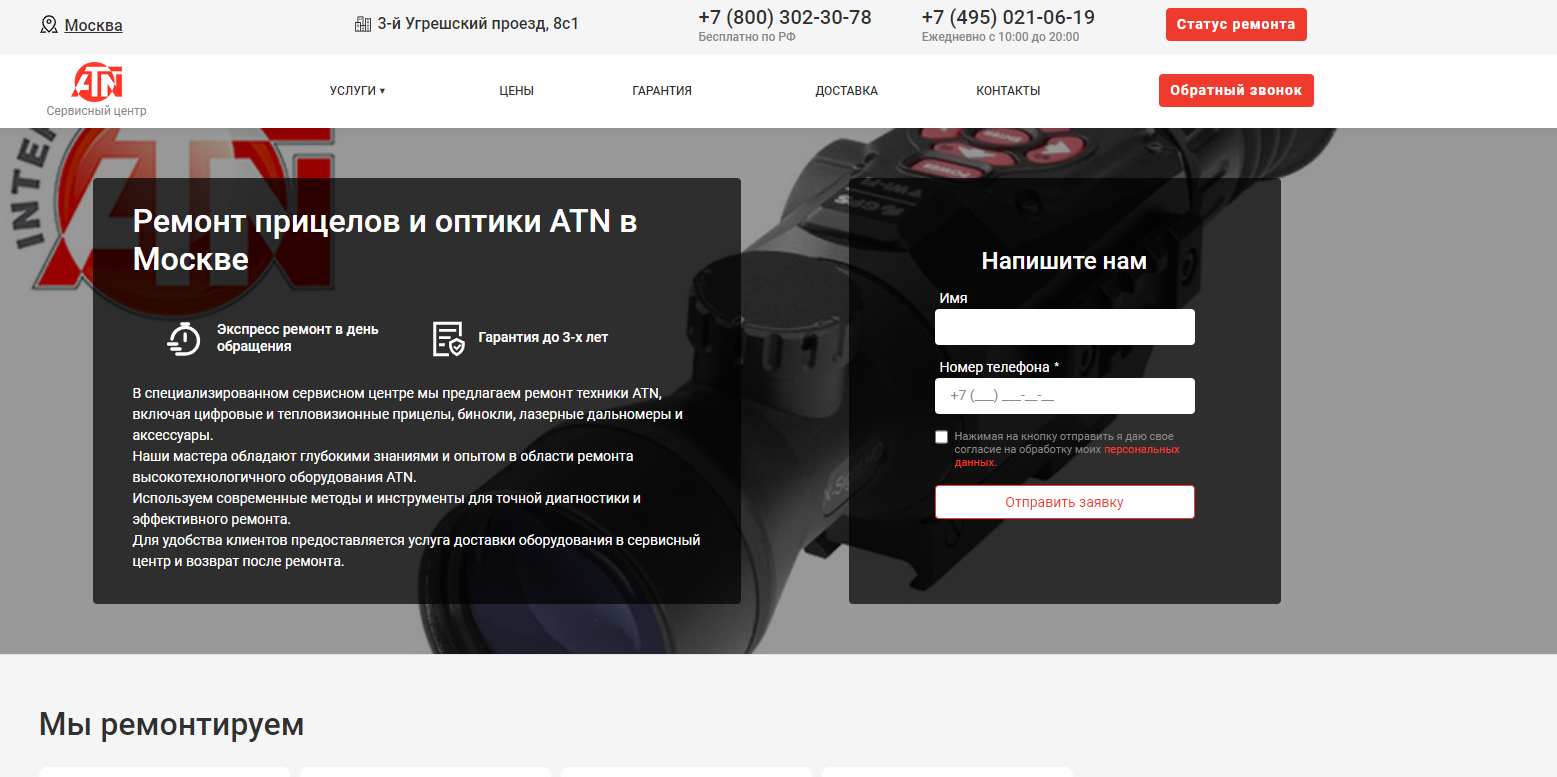Click the Обратный звонок button
This screenshot has width=1557, height=777.
1236,90
